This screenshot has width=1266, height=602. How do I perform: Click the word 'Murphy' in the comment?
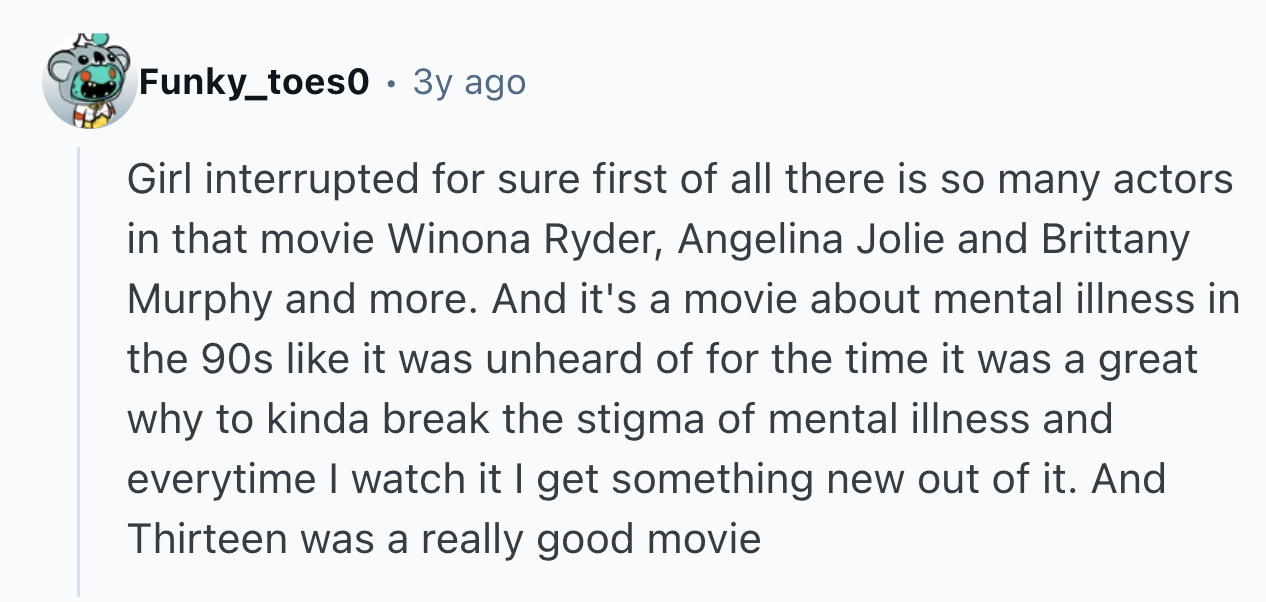tap(200, 300)
